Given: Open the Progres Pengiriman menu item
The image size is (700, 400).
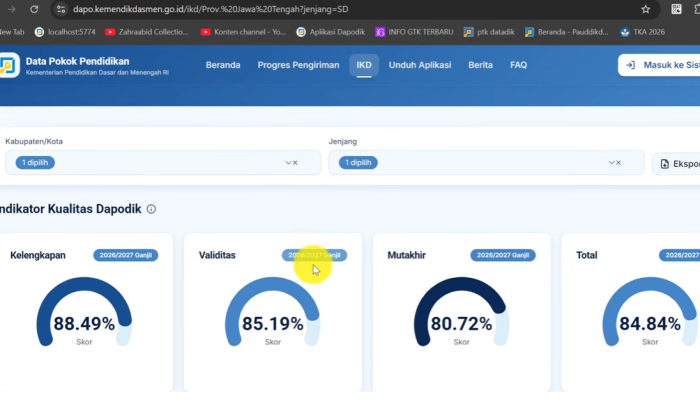Looking at the screenshot, I should [x=298, y=65].
